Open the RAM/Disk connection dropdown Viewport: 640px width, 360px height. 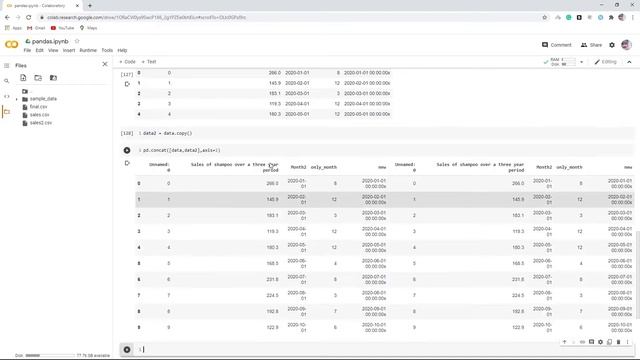tap(582, 62)
